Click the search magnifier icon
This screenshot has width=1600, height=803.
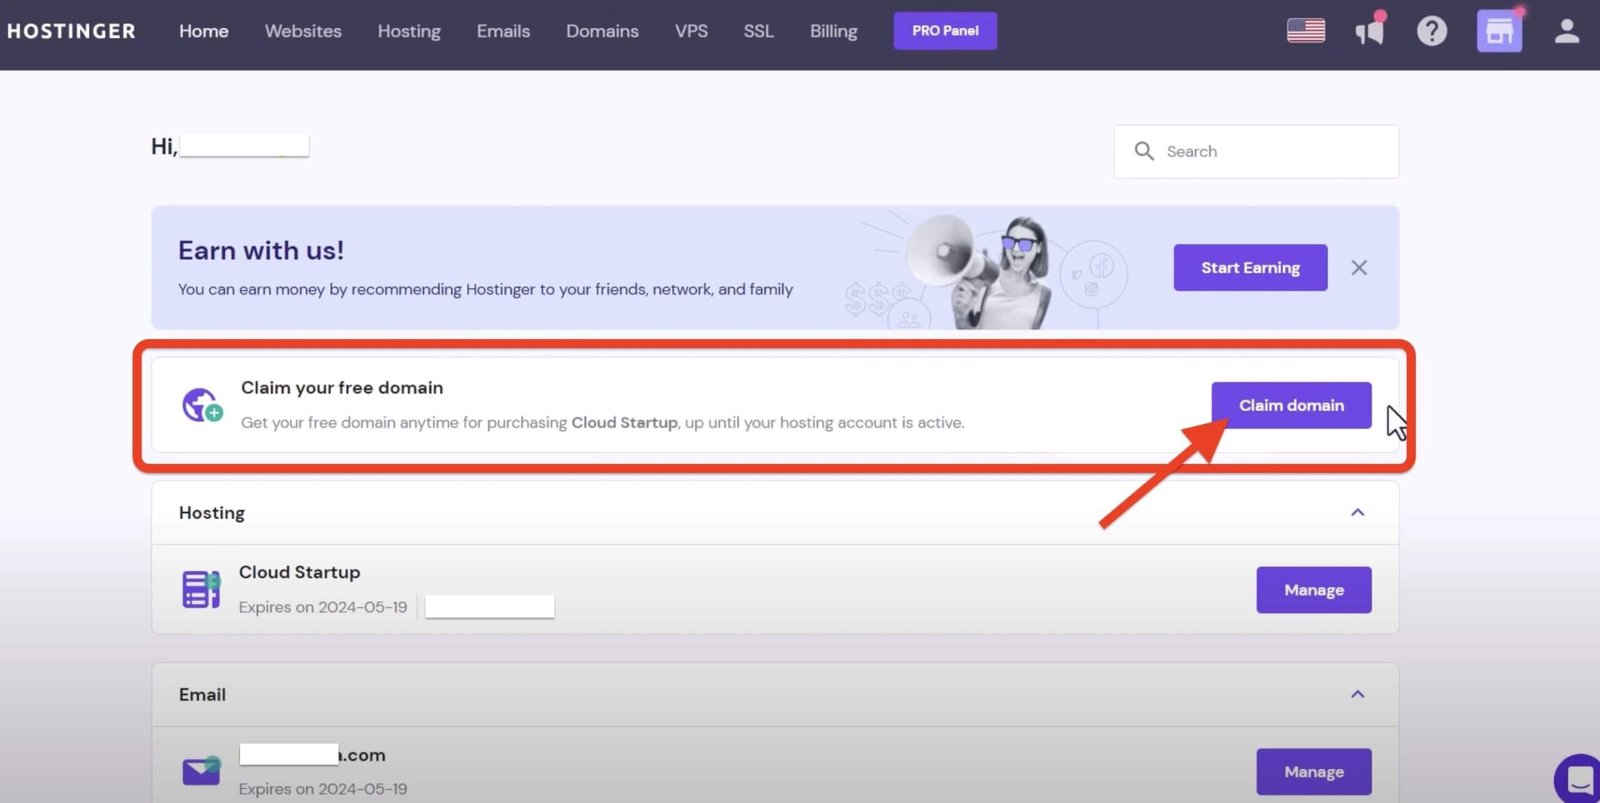point(1144,151)
